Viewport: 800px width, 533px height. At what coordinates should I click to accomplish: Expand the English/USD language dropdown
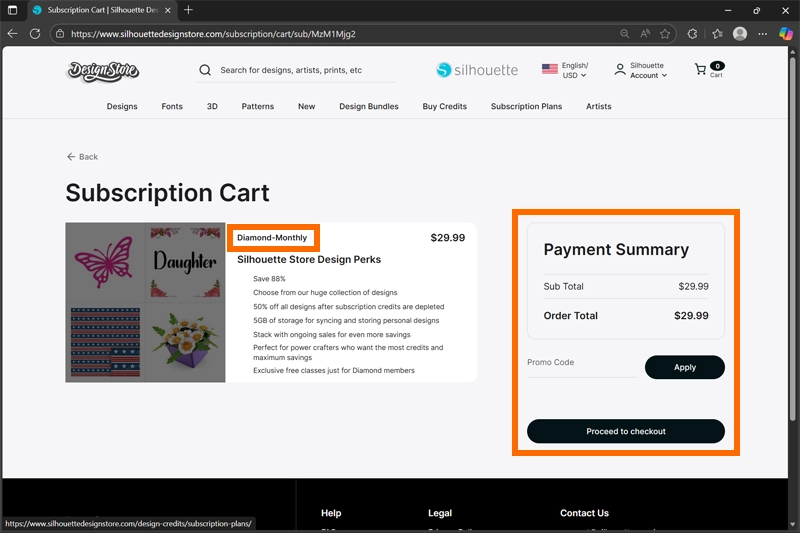click(566, 70)
